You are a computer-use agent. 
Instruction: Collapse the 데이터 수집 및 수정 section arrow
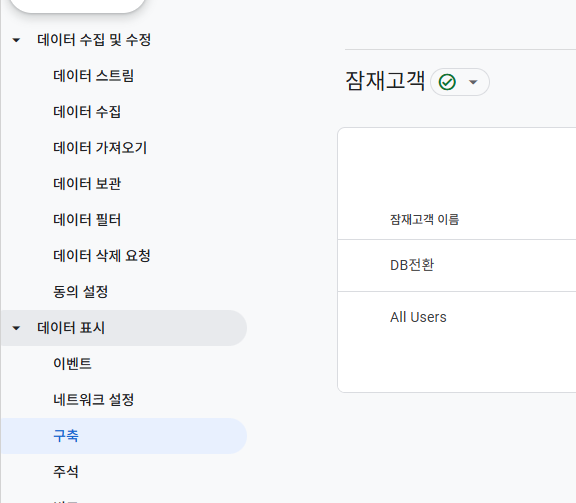point(16,40)
